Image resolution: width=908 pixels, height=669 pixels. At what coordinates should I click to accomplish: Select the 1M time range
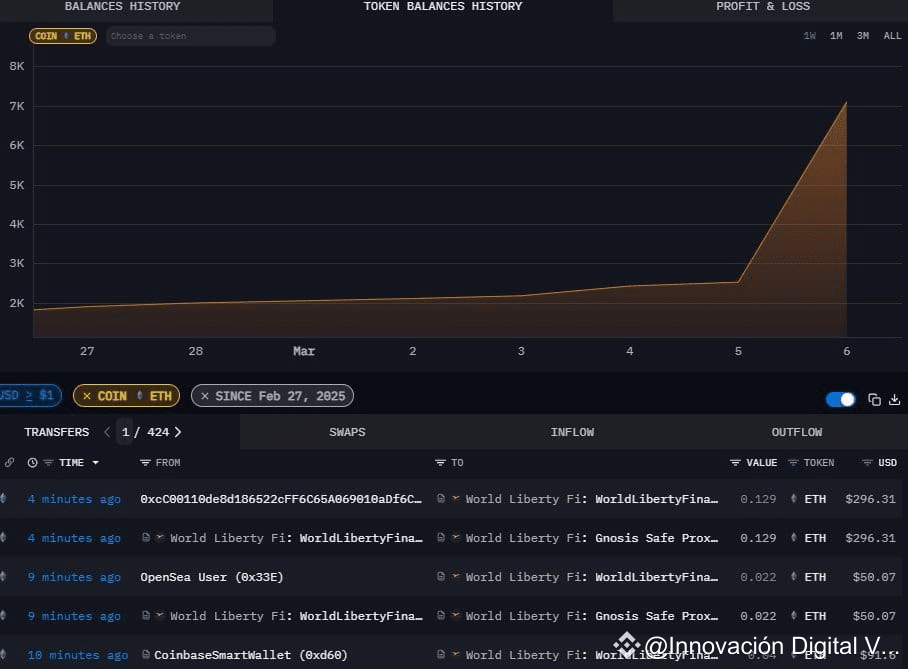836,35
